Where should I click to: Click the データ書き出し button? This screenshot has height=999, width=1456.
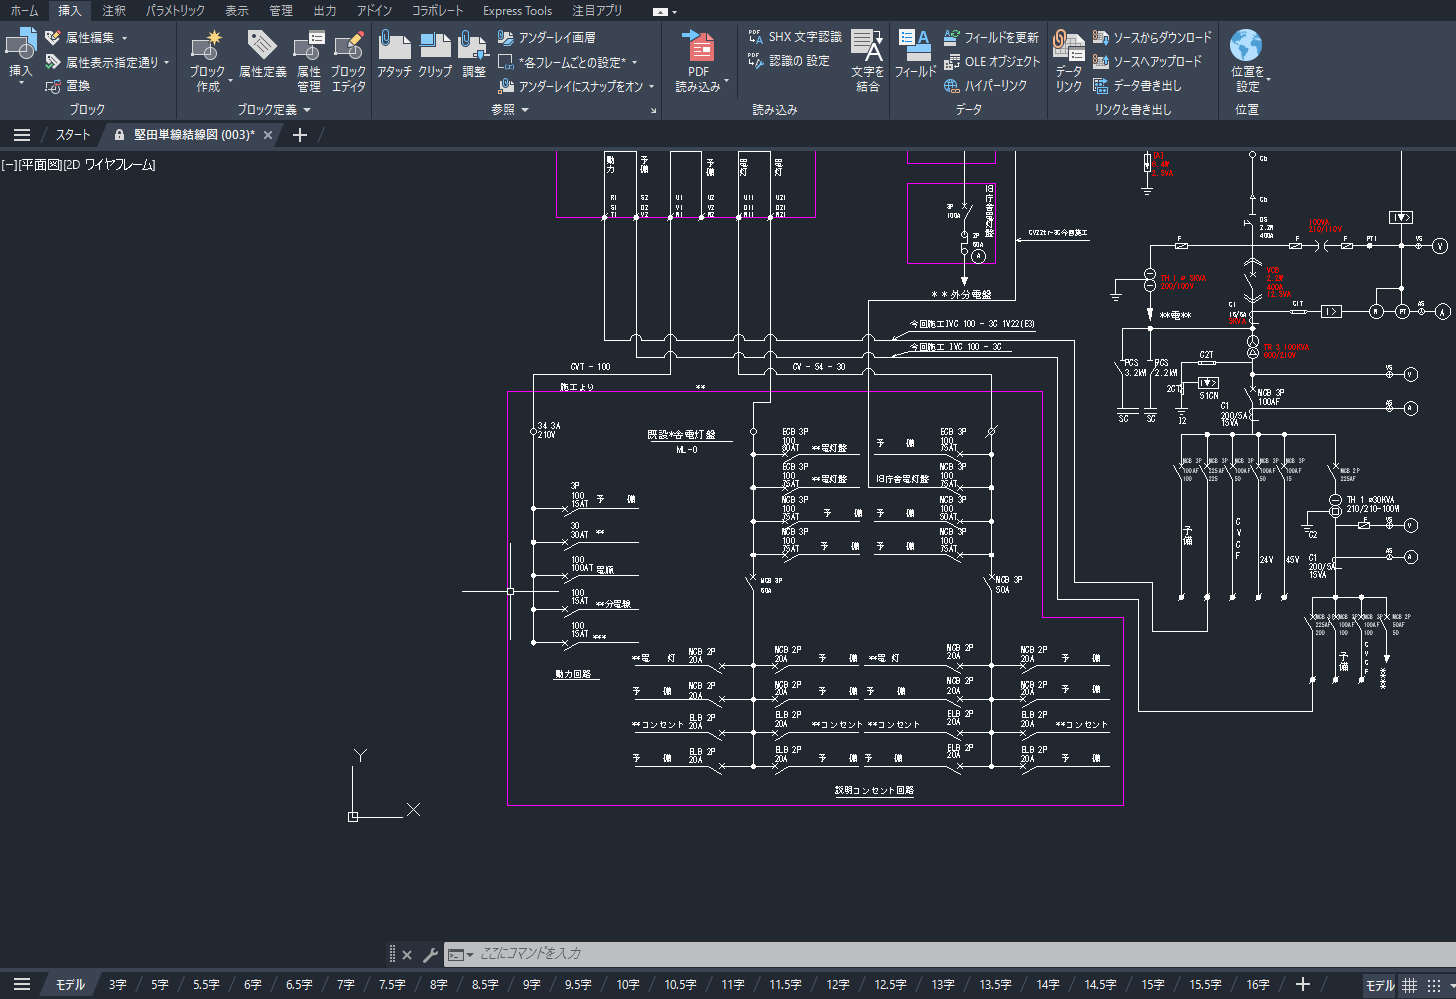pos(1138,86)
